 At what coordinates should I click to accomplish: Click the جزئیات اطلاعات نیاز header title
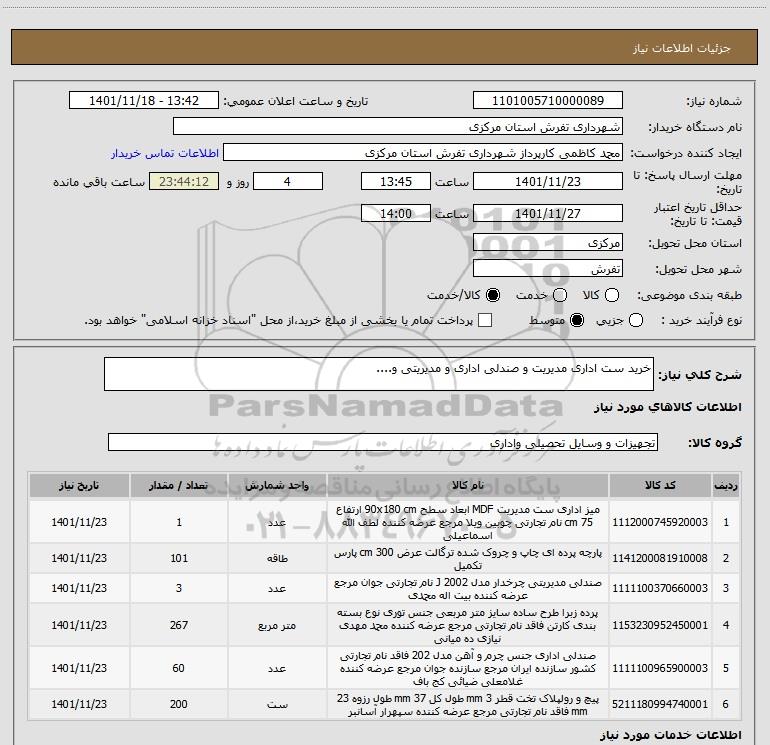coord(682,48)
